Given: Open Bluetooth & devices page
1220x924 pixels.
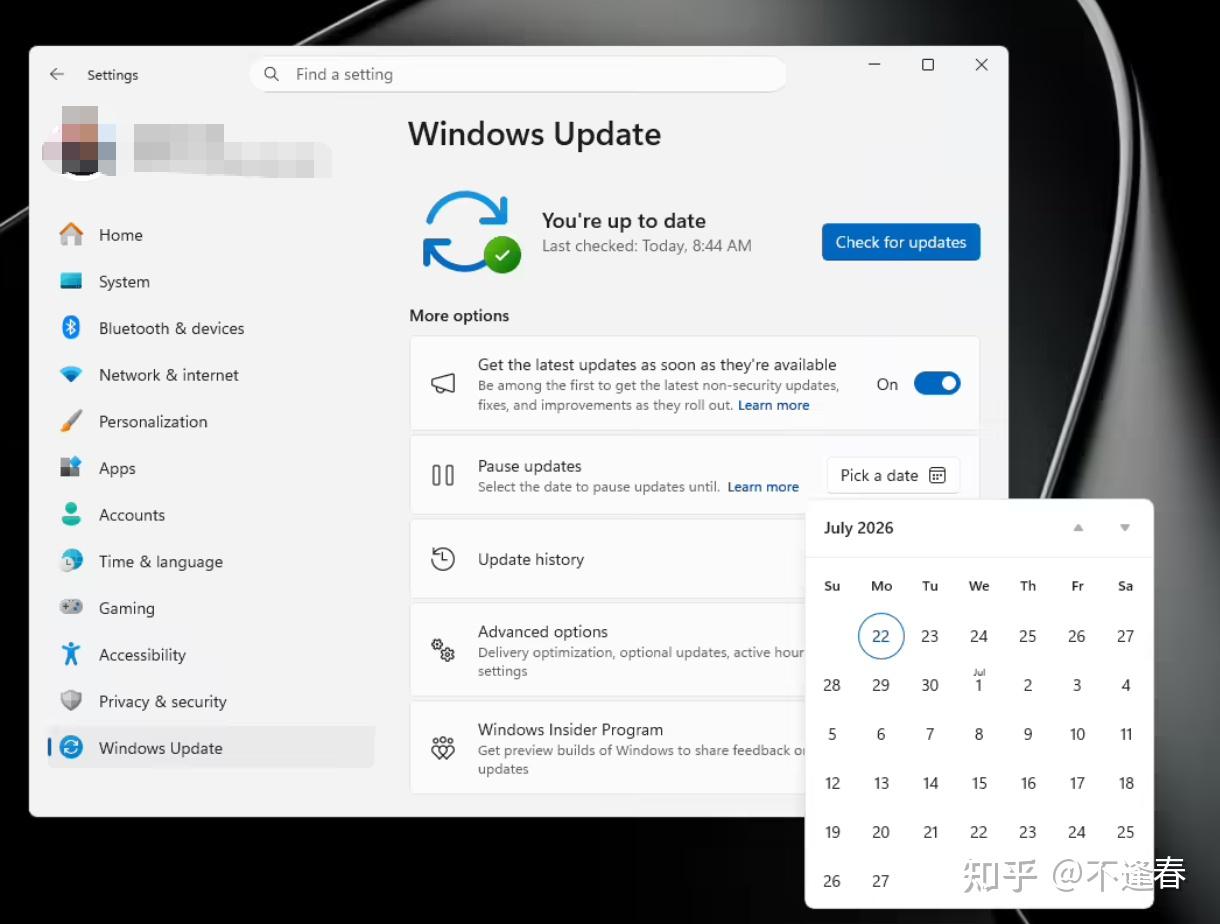Looking at the screenshot, I should [x=211, y=328].
